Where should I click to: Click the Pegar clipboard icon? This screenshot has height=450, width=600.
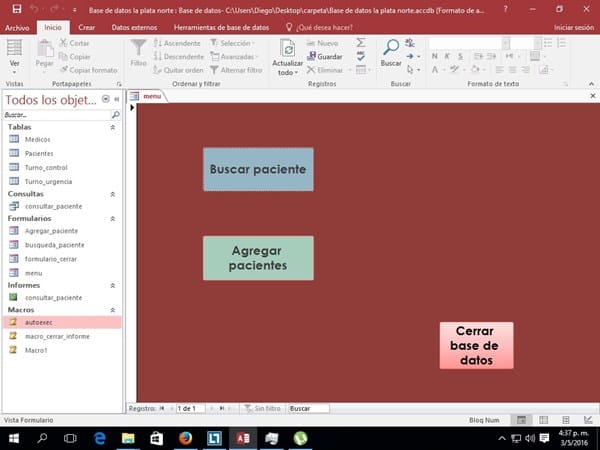[x=45, y=49]
